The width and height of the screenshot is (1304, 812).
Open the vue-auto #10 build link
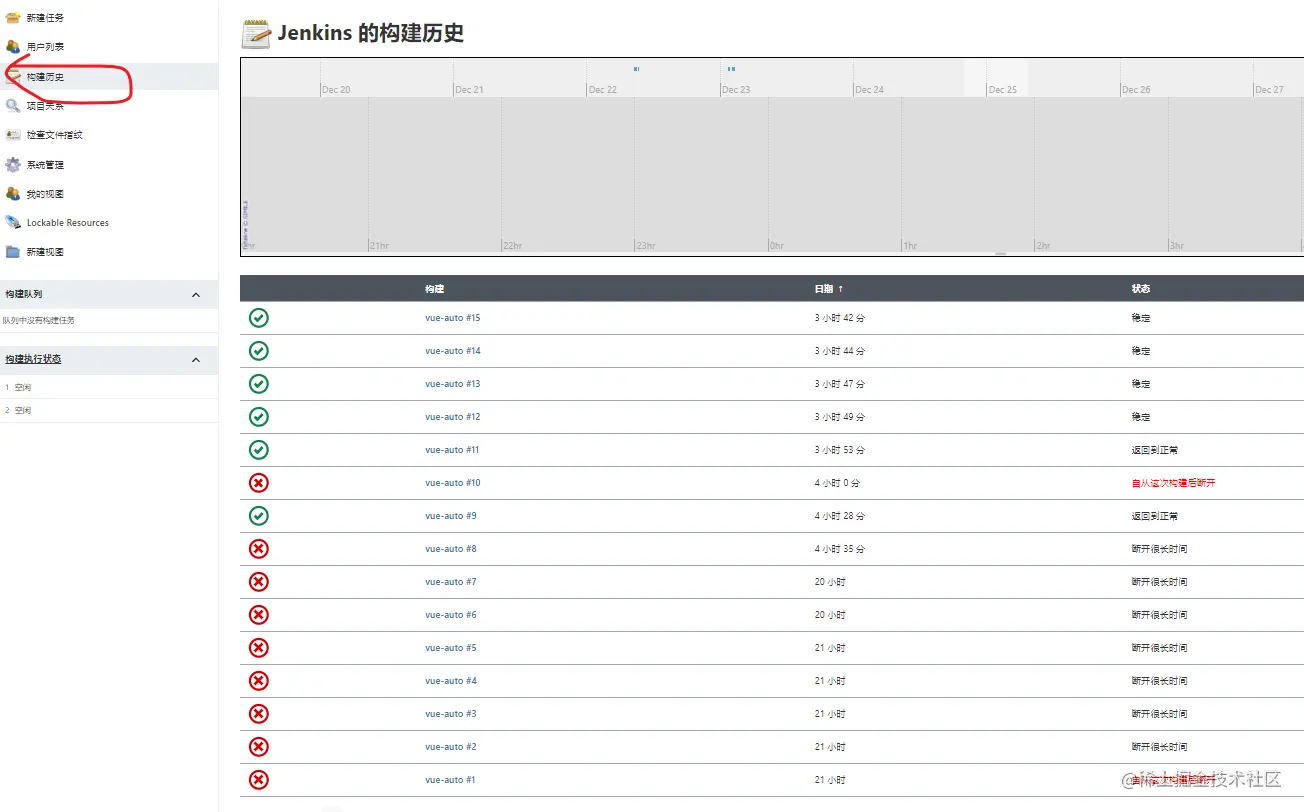(x=453, y=483)
